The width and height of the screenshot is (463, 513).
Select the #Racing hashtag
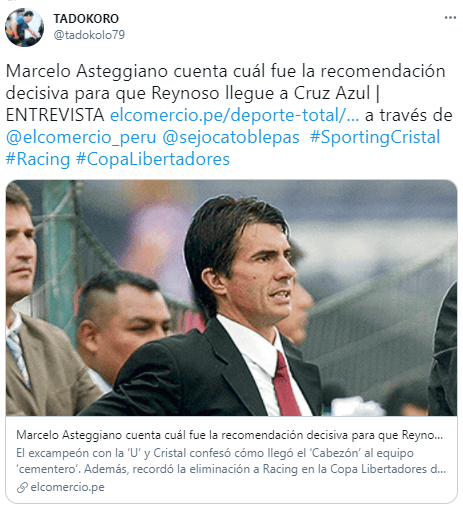coord(38,159)
